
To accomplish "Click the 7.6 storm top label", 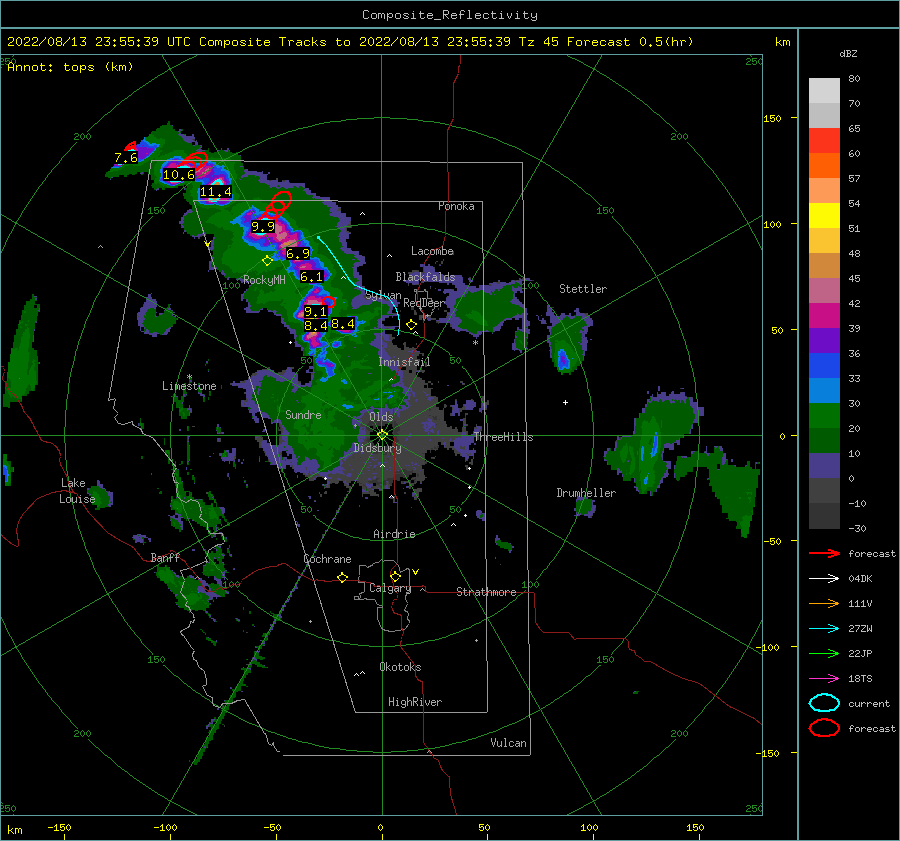I will [126, 157].
